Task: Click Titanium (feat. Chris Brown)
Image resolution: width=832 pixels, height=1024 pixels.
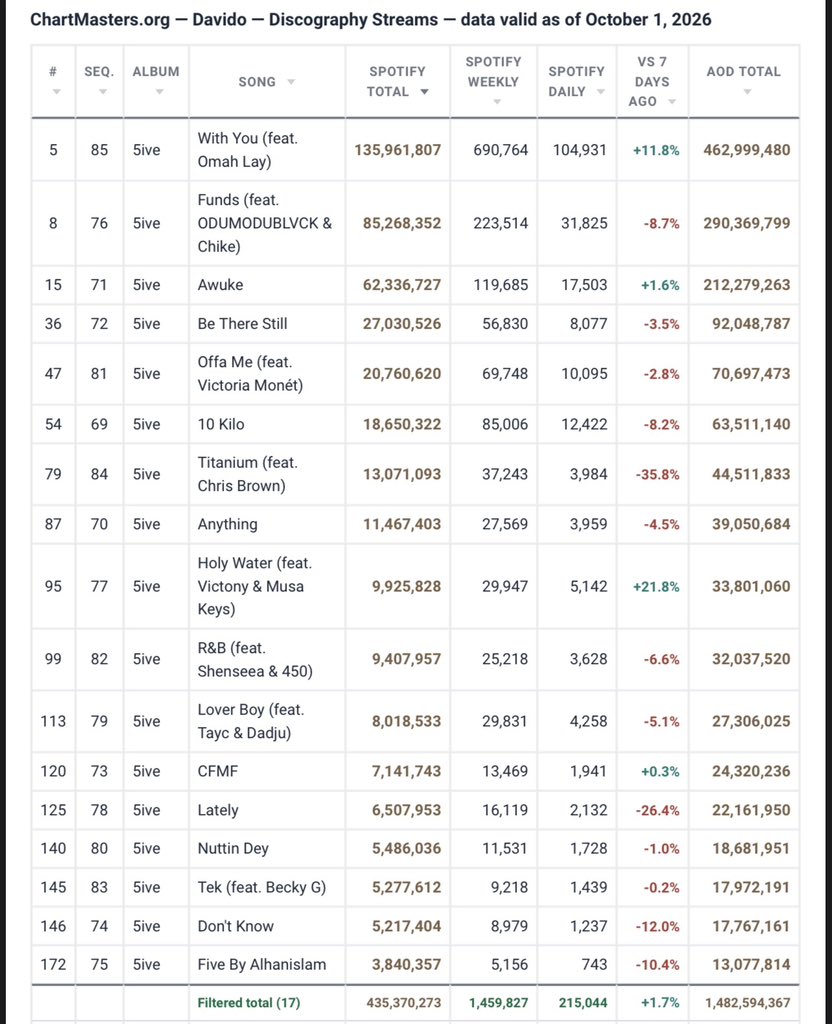Action: pos(248,474)
